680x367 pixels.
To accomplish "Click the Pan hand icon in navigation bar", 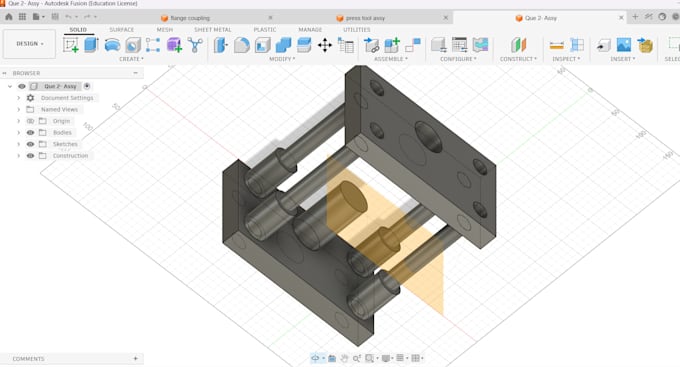I will (344, 358).
